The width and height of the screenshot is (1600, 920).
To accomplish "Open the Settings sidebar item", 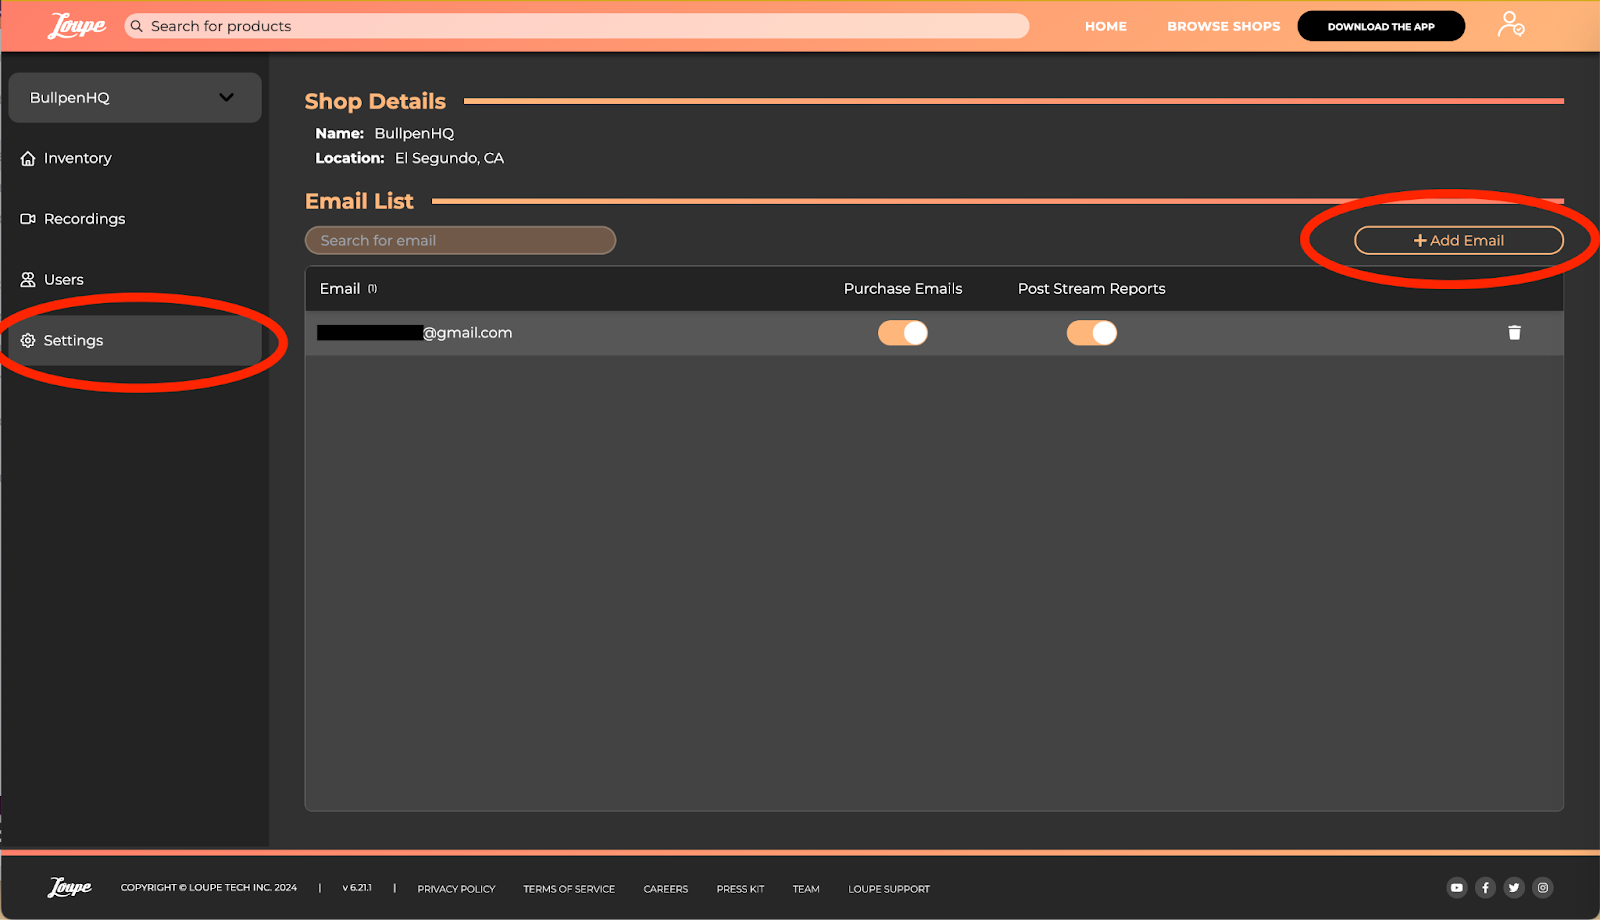I will click(x=73, y=341).
